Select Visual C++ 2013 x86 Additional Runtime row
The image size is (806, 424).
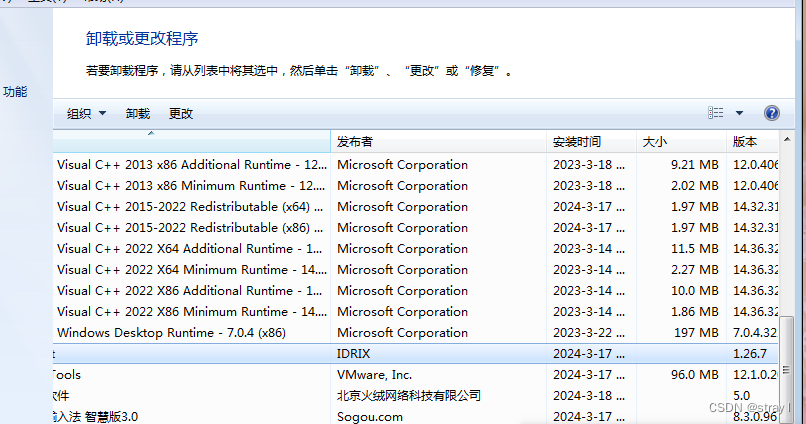[x=416, y=164]
